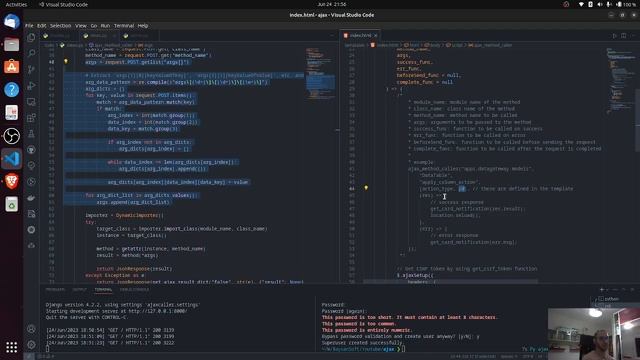Open Files from the Ubuntu dock
Viewport: 640px width, 360px height.
[x=11, y=44]
